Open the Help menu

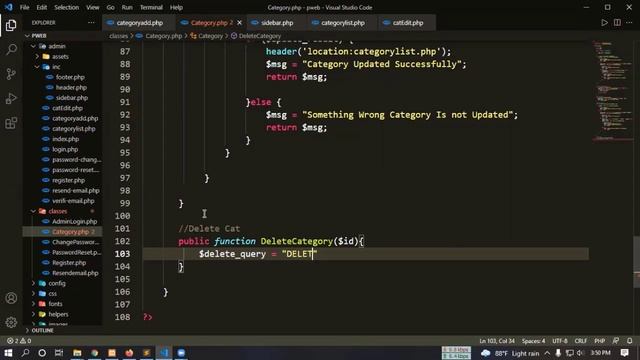(x=176, y=7)
